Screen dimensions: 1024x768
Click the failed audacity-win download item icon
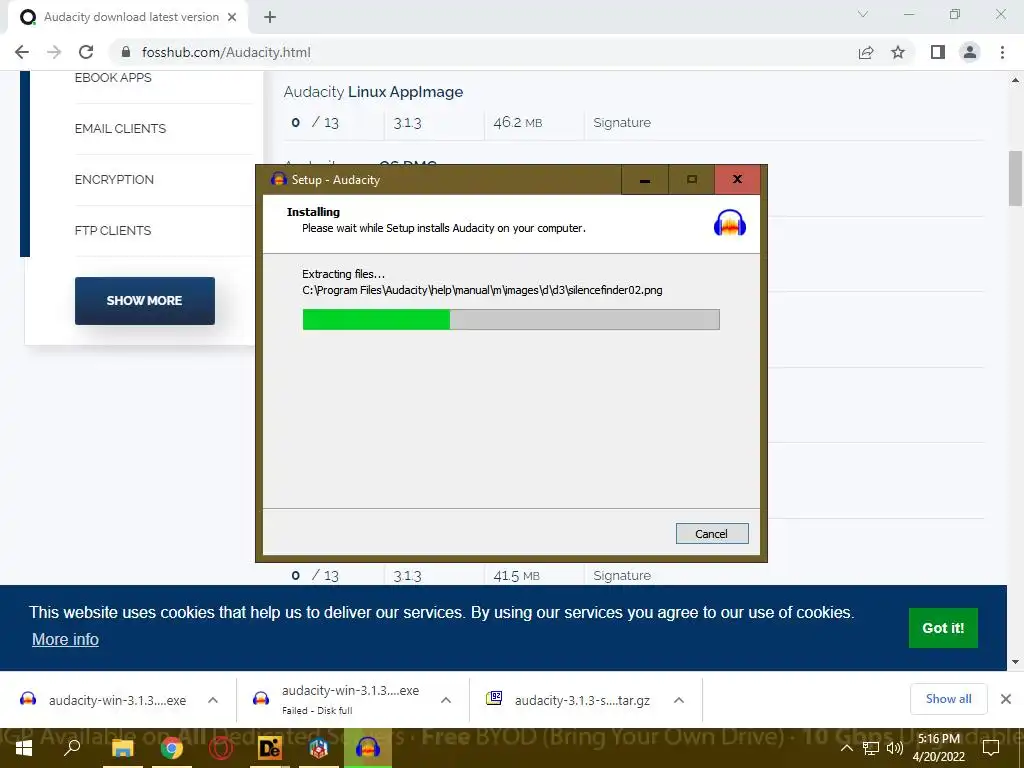261,699
